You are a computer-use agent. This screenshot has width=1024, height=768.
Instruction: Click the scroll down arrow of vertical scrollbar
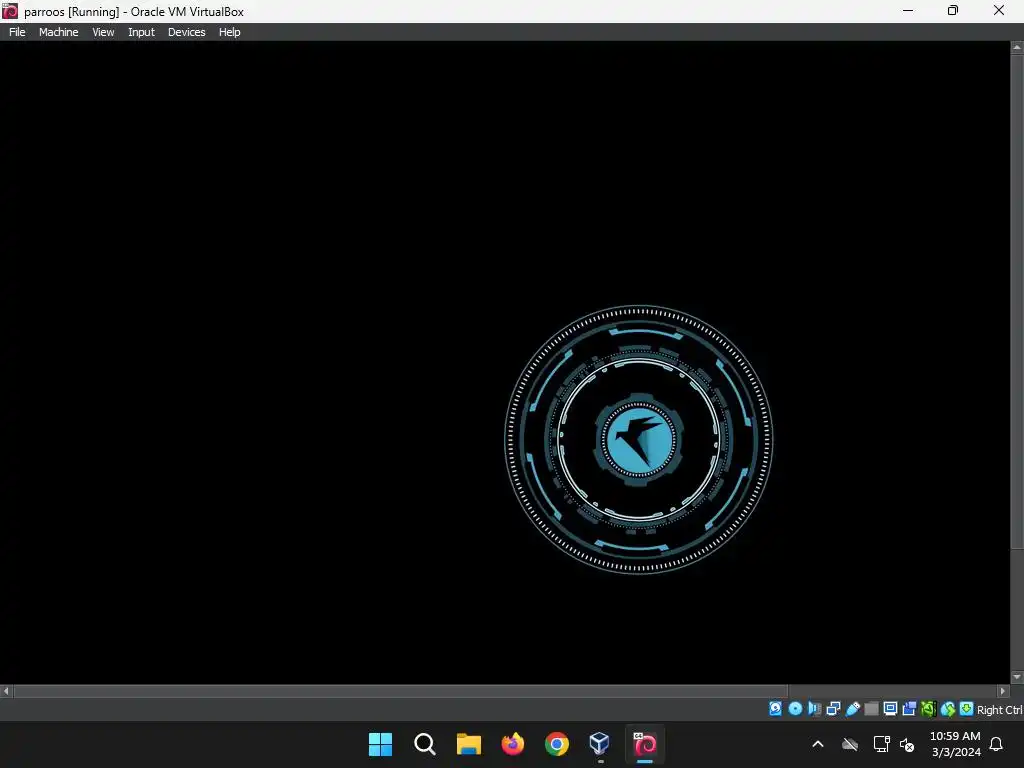1017,677
